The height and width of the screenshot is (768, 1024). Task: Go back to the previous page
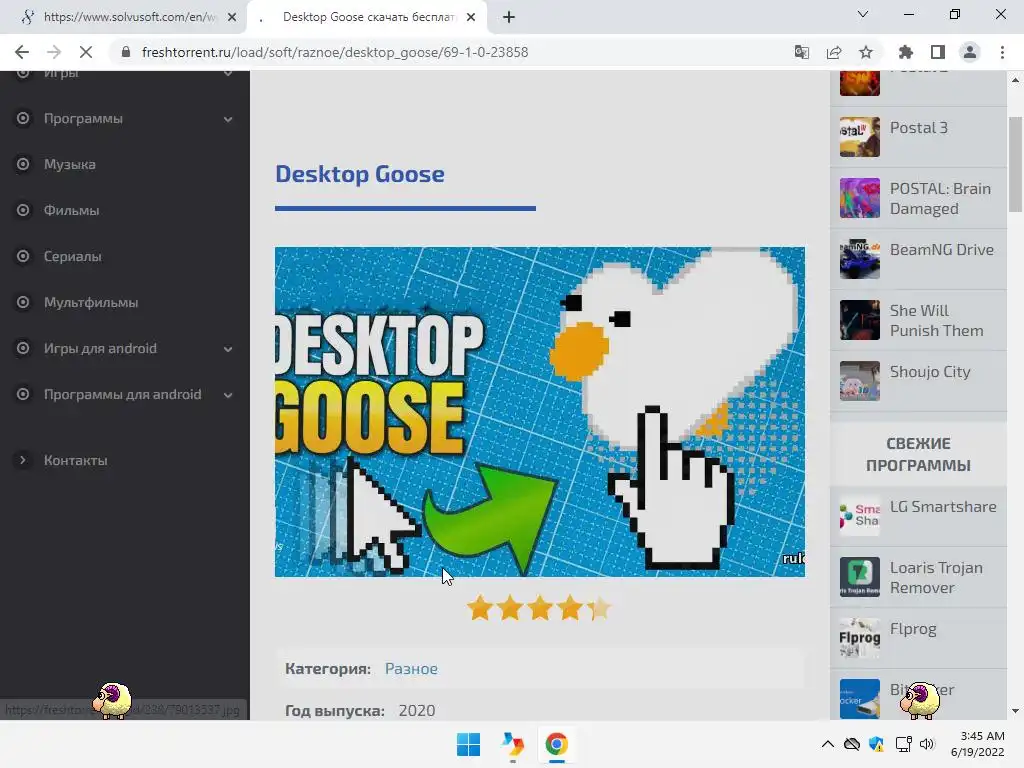coord(22,52)
